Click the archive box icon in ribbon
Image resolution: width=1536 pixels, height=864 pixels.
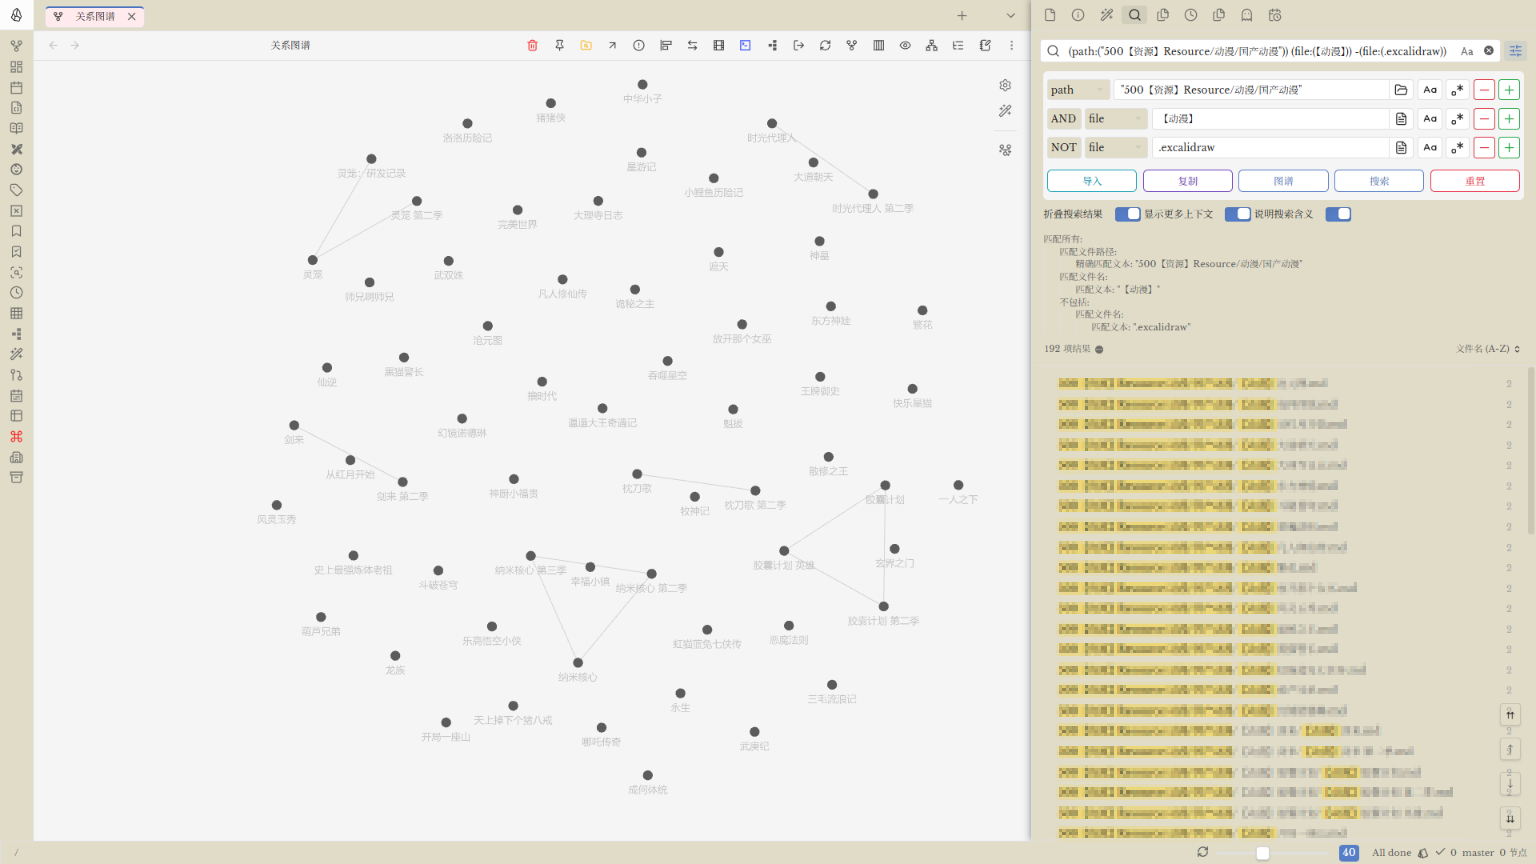pyautogui.click(x=16, y=477)
